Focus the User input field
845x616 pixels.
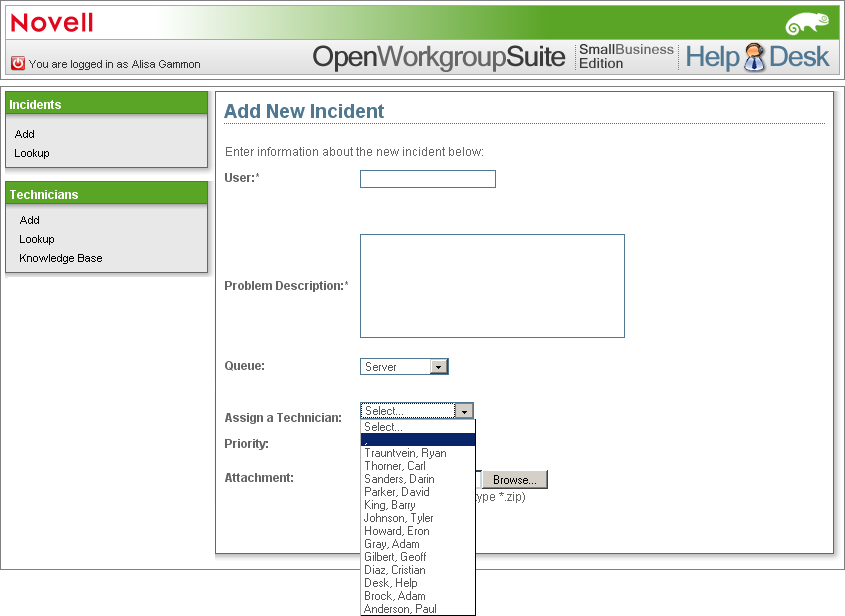(x=428, y=179)
